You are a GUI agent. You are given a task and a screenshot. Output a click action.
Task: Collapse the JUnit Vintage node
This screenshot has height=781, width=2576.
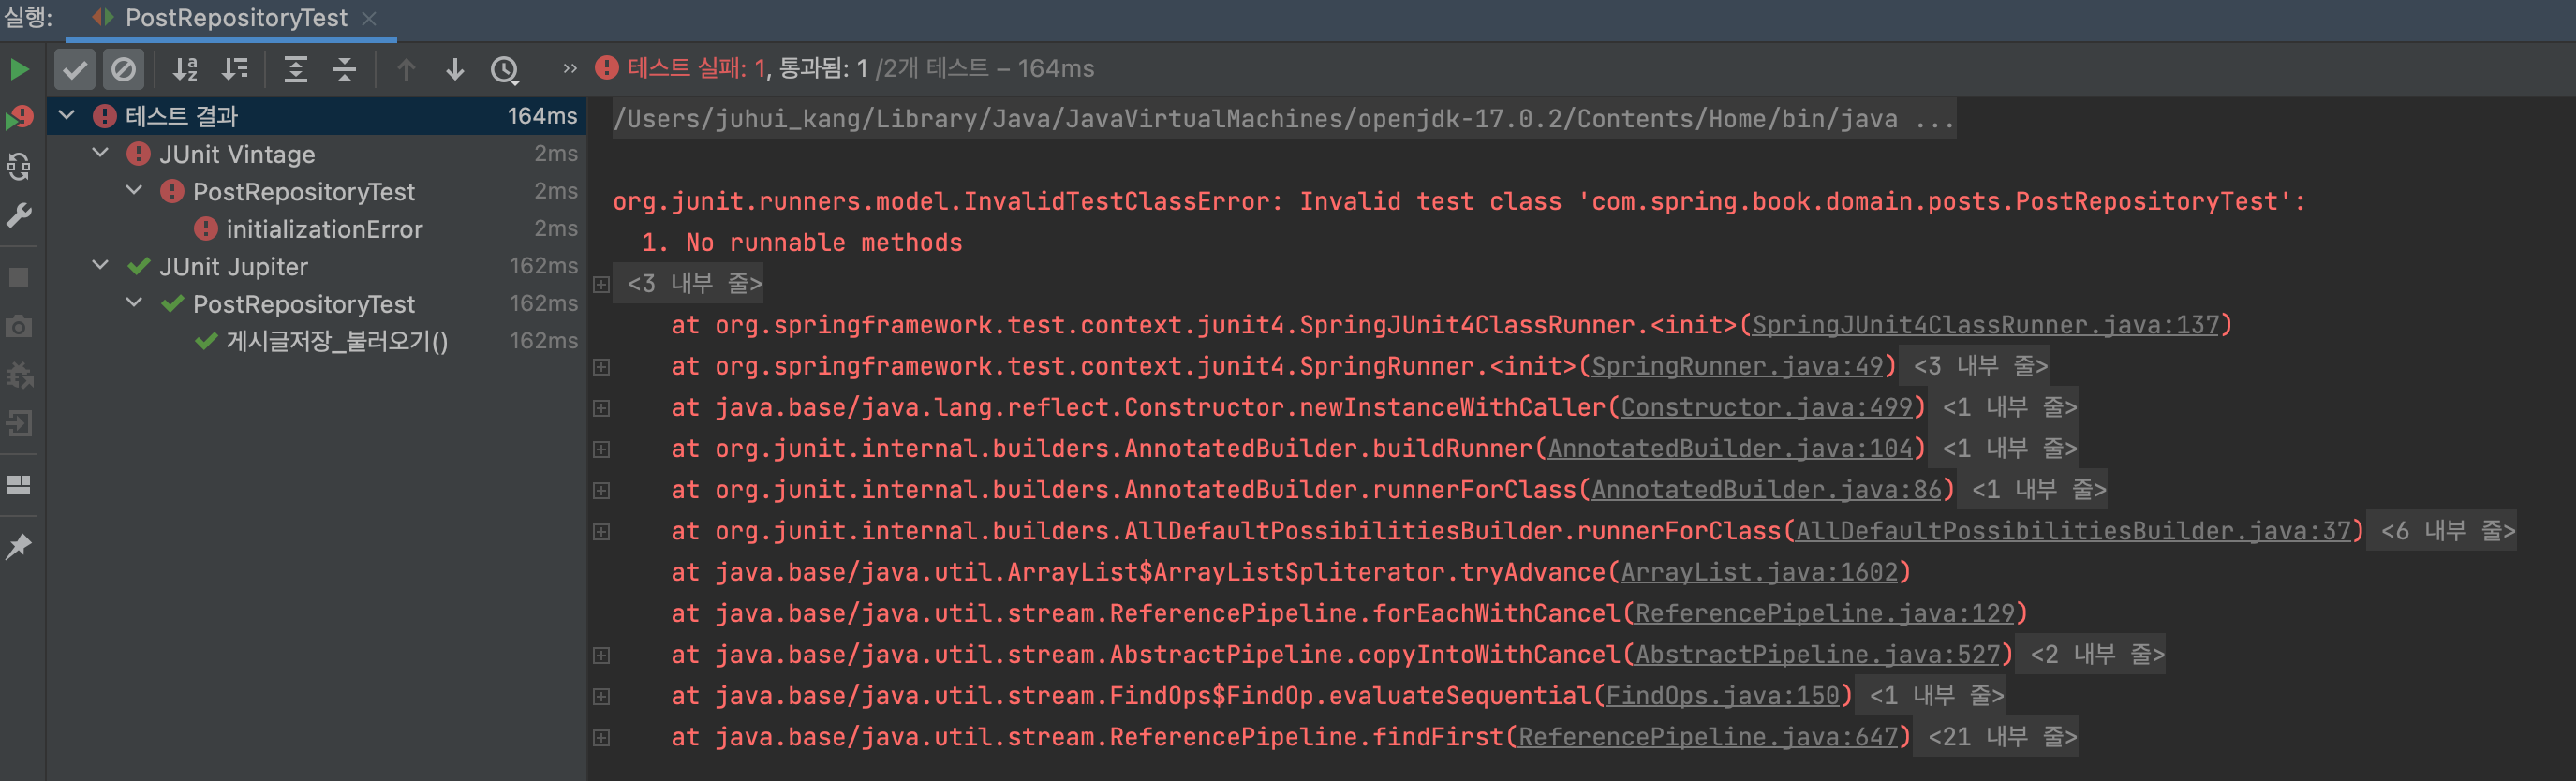tap(100, 153)
